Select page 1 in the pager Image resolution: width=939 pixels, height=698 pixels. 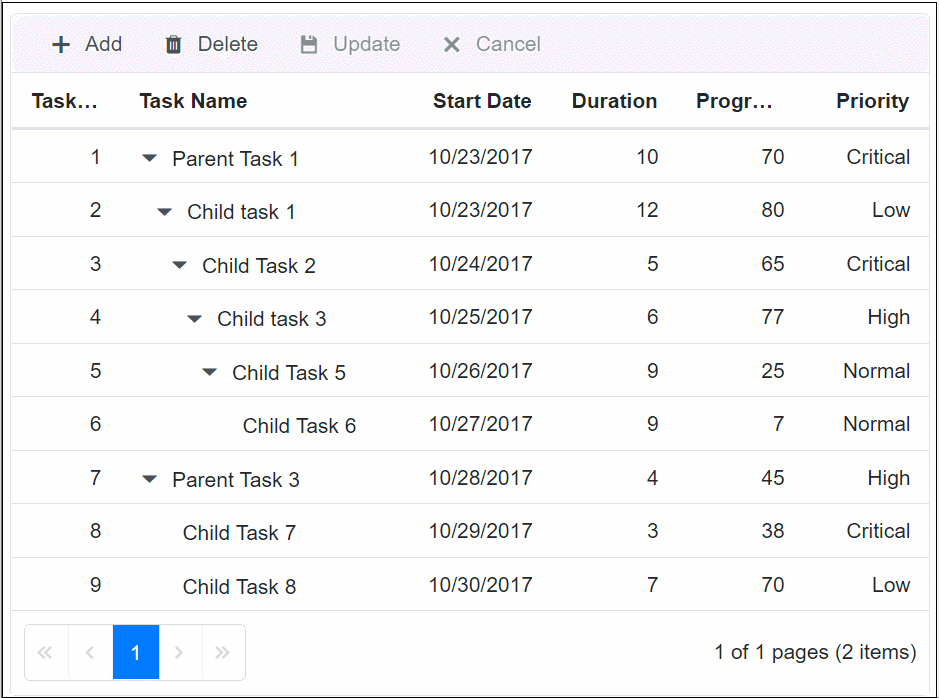point(136,653)
